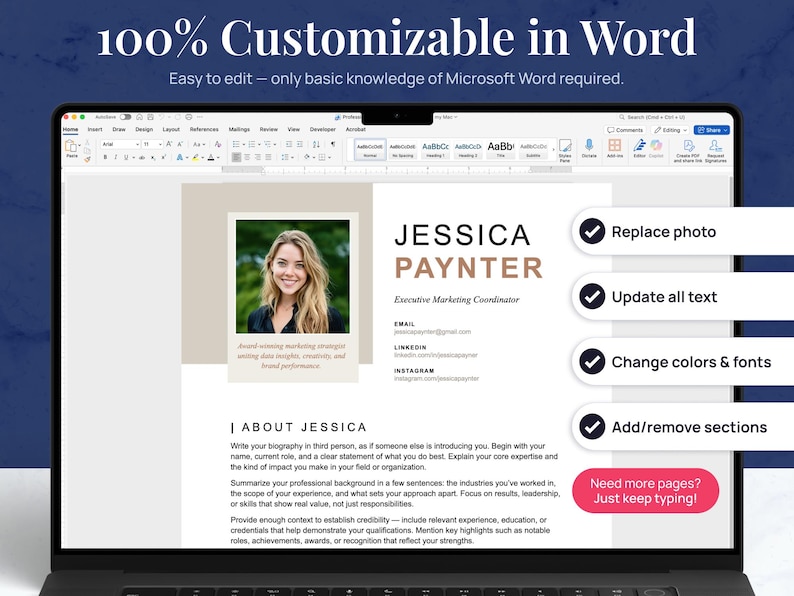Select the View tab
The height and width of the screenshot is (596, 794).
pos(294,130)
